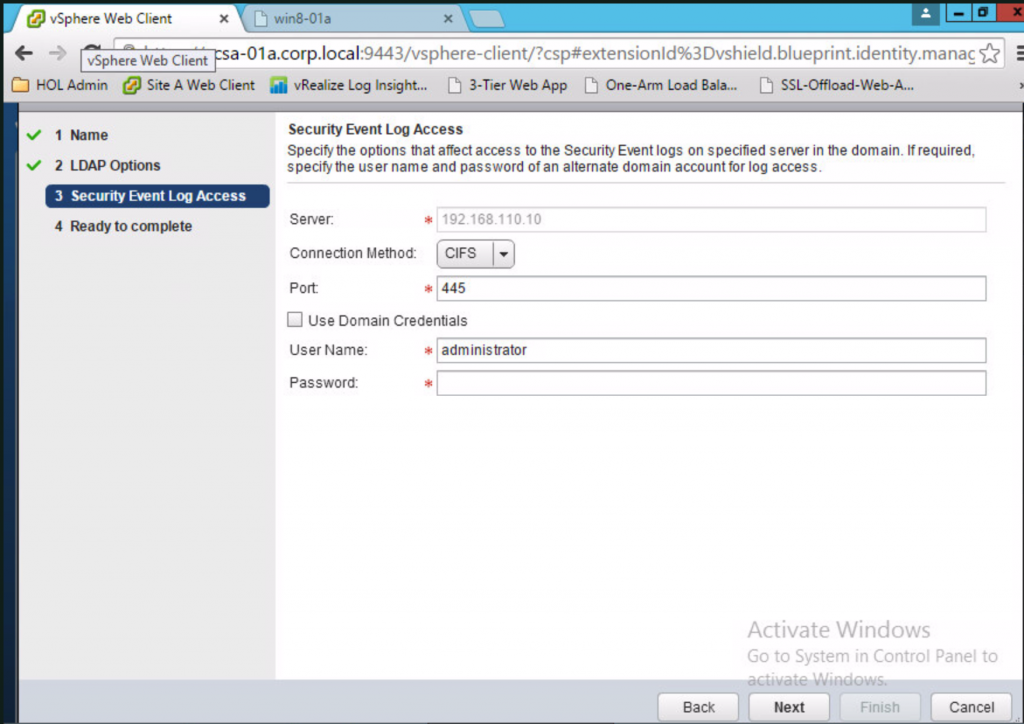This screenshot has width=1024, height=724.
Task: Open the vRealize Log Insight bookmark
Action: [349, 85]
